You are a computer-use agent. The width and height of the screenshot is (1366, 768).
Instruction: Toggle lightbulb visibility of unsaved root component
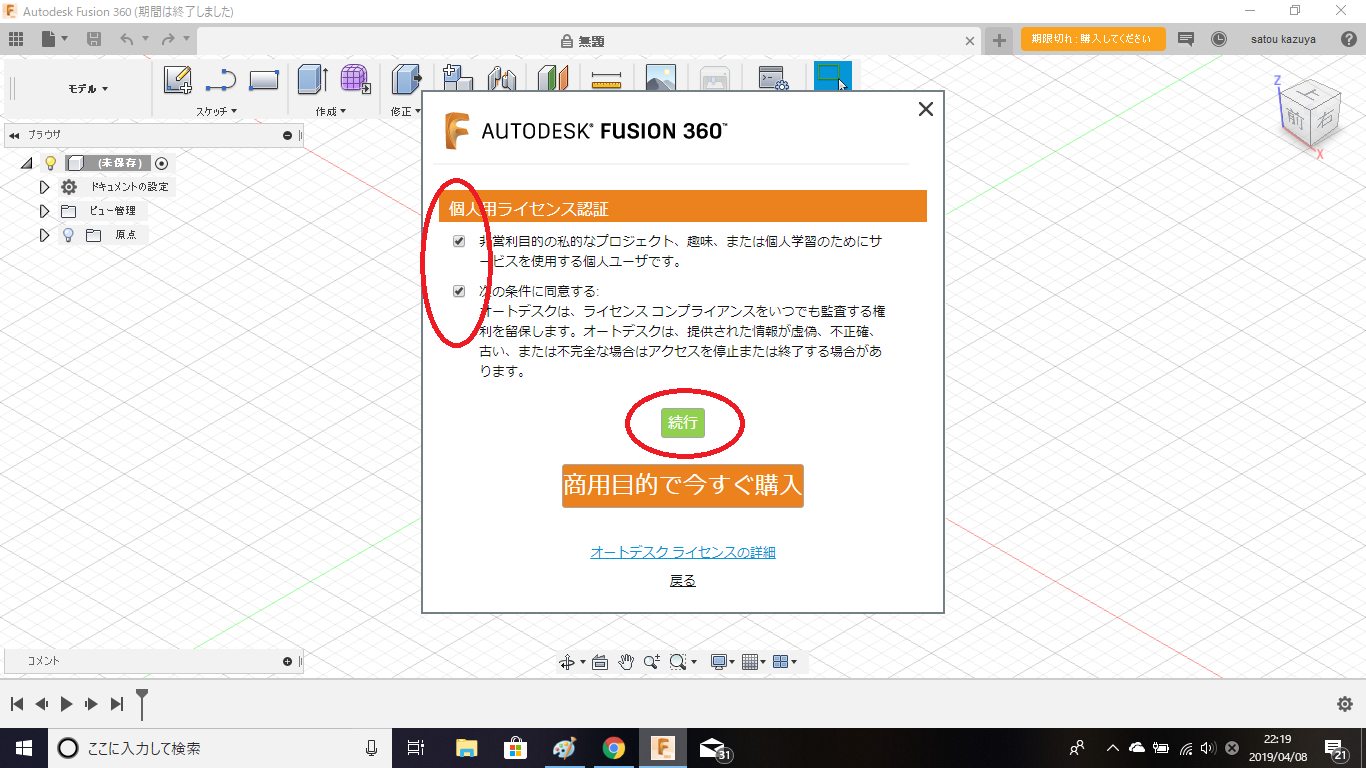point(50,163)
